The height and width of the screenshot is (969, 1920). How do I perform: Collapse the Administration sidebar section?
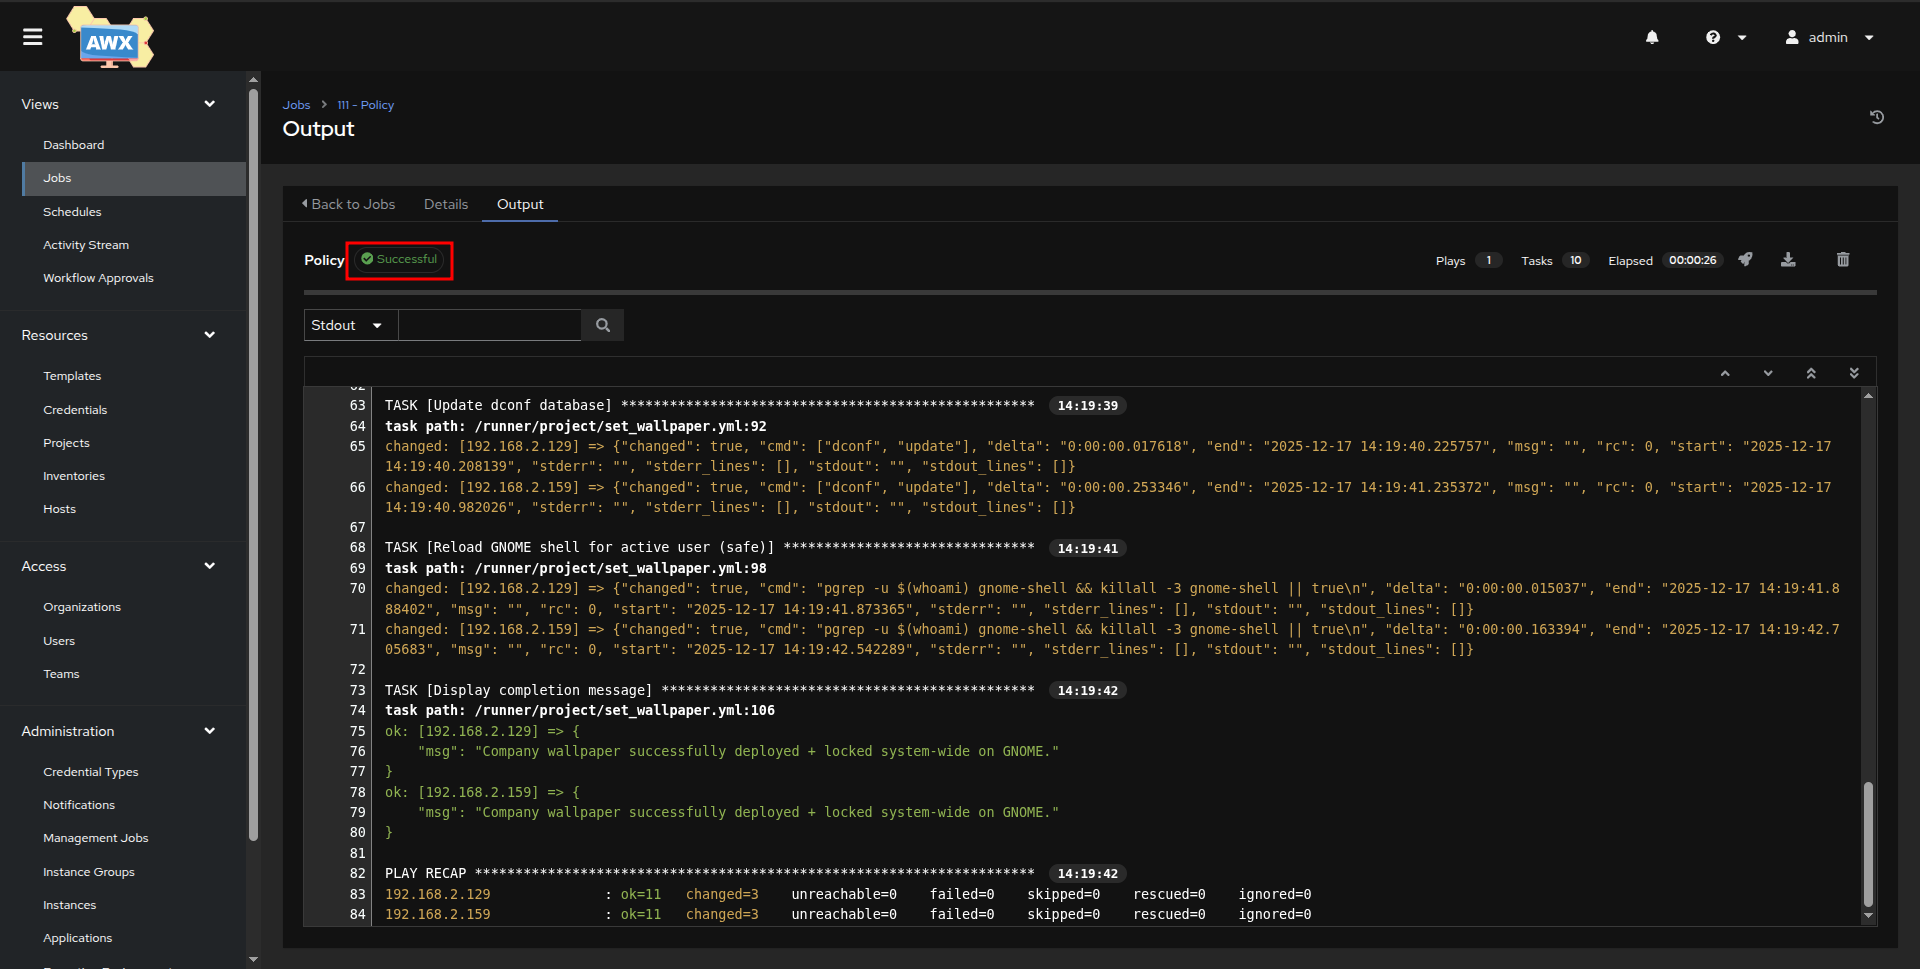point(209,731)
